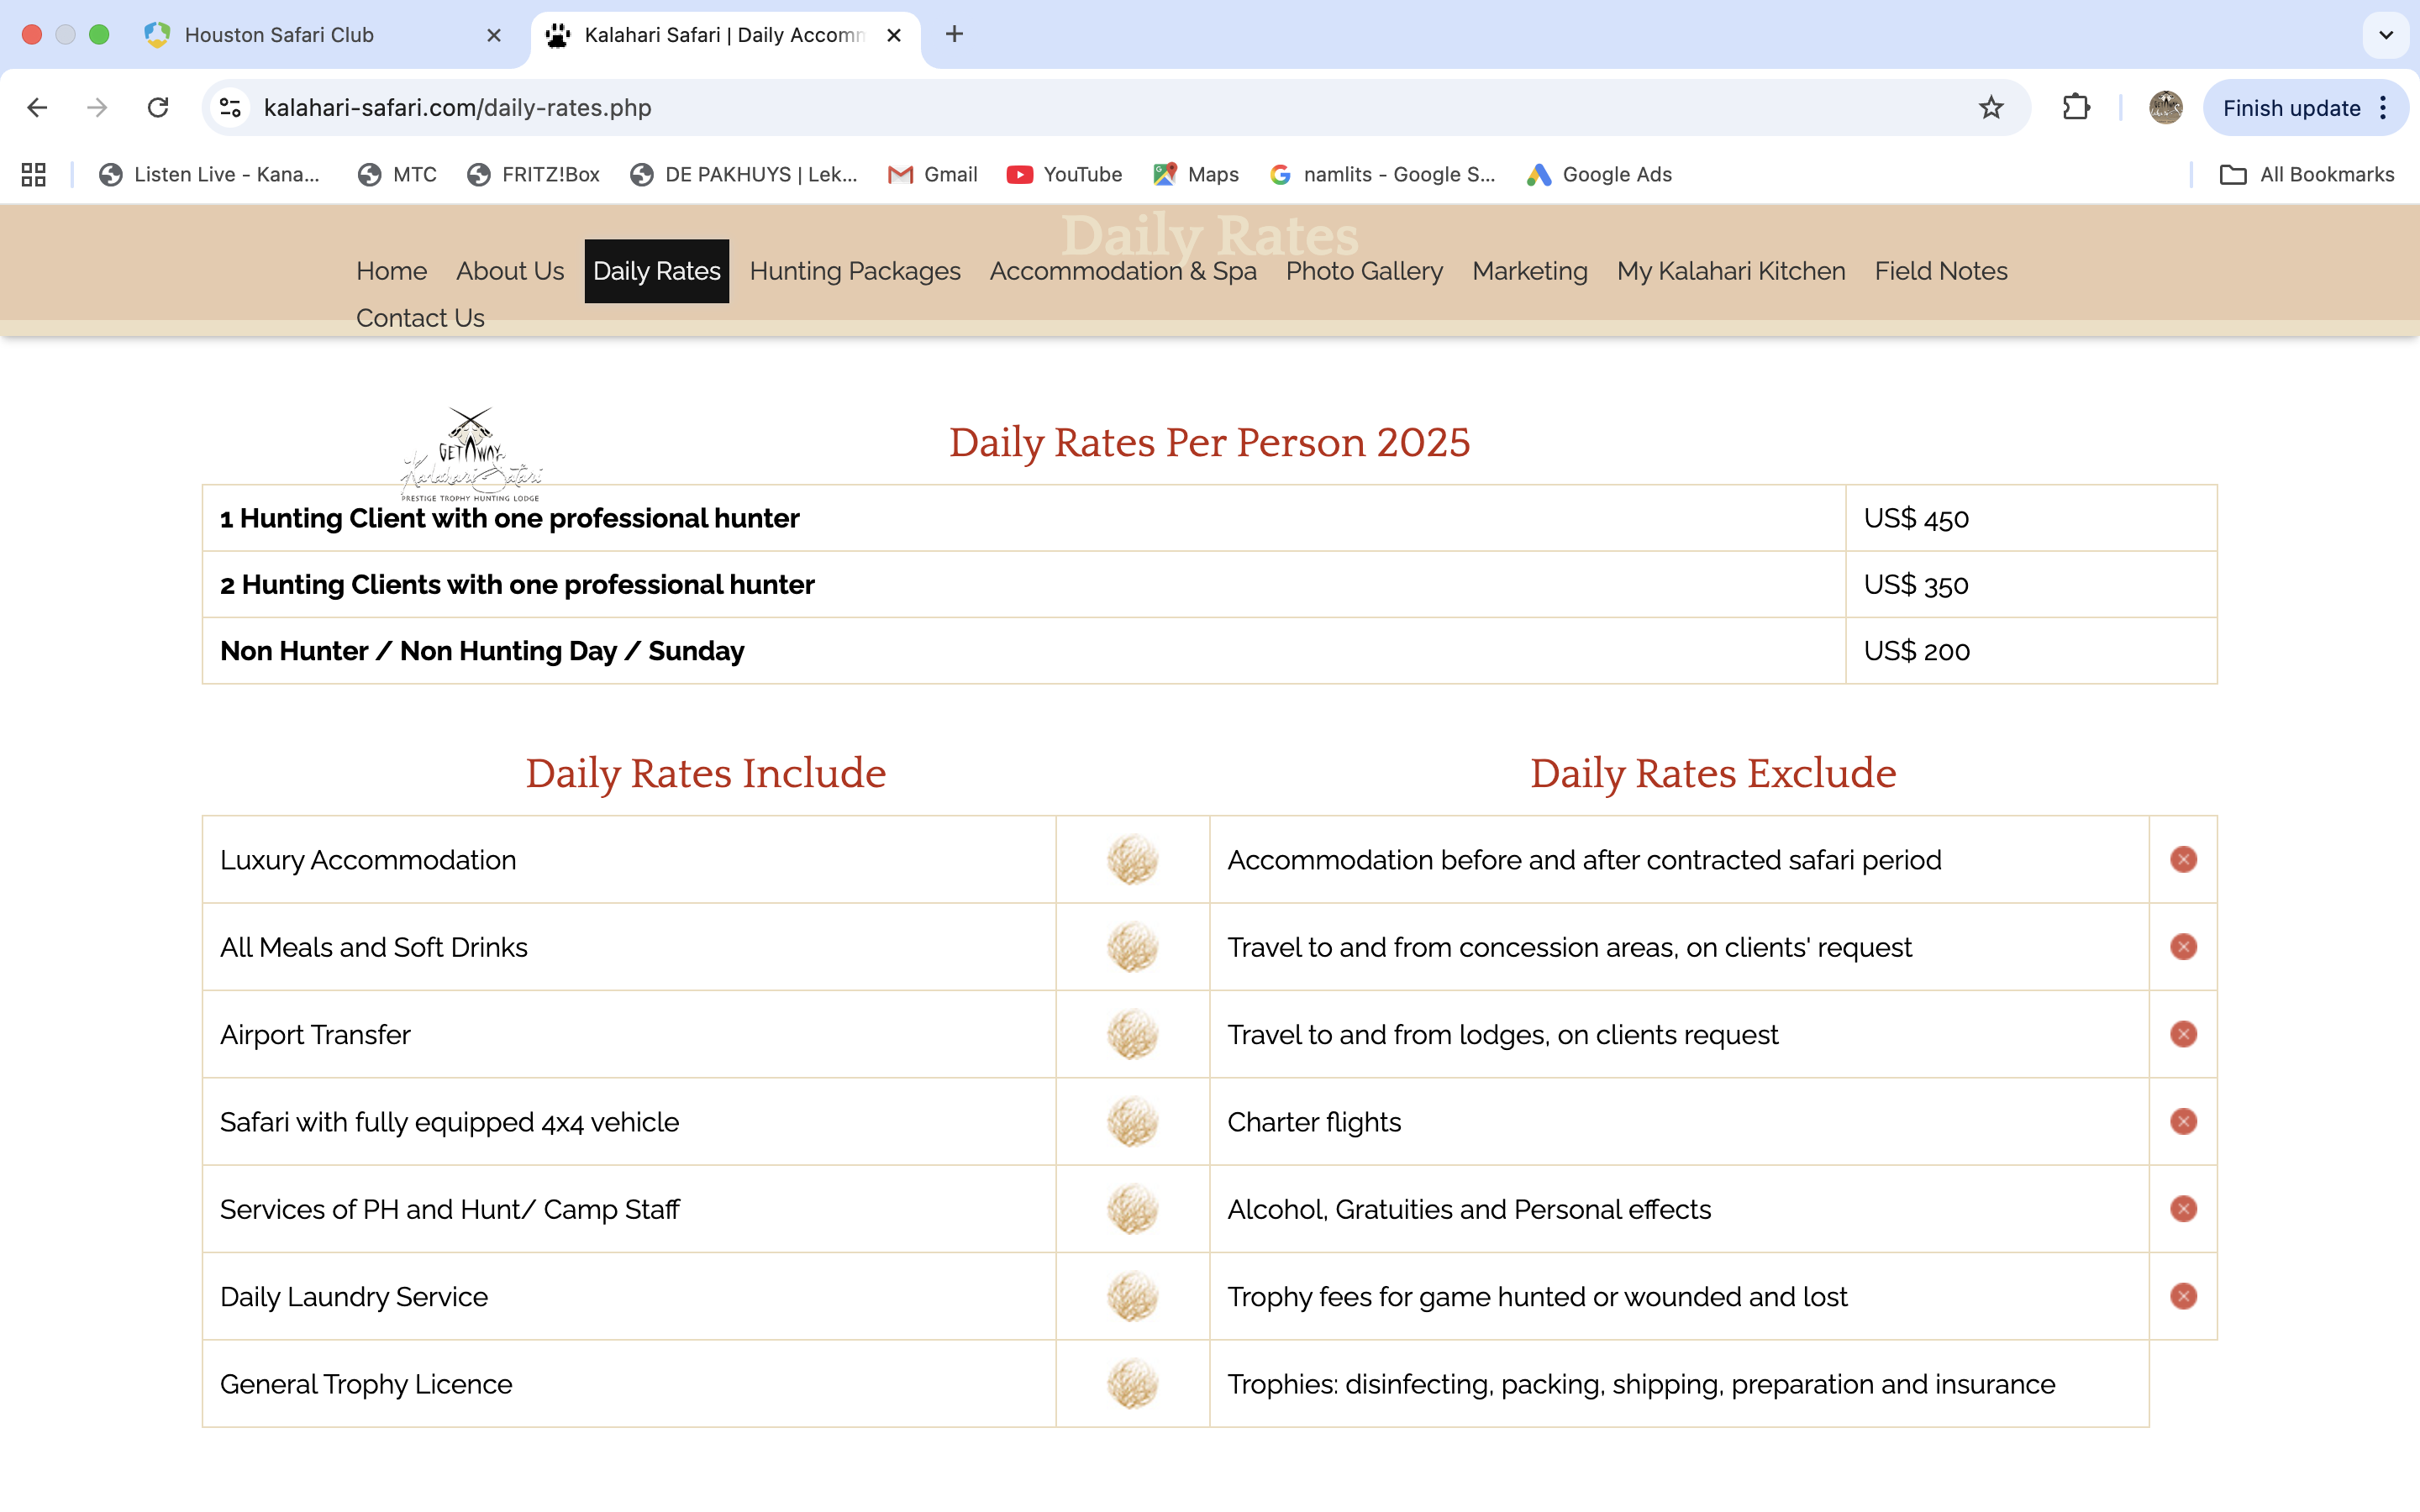The height and width of the screenshot is (1512, 2420).
Task: Close the Houston Safari Club tab
Action: (494, 35)
